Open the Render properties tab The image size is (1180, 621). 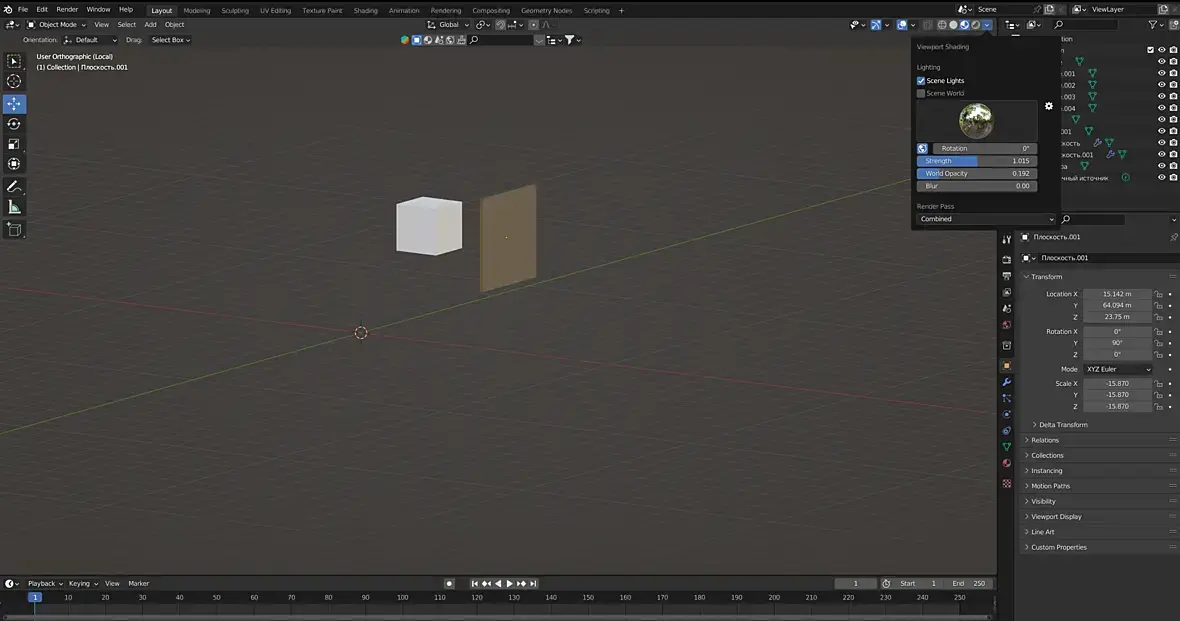coord(1007,260)
